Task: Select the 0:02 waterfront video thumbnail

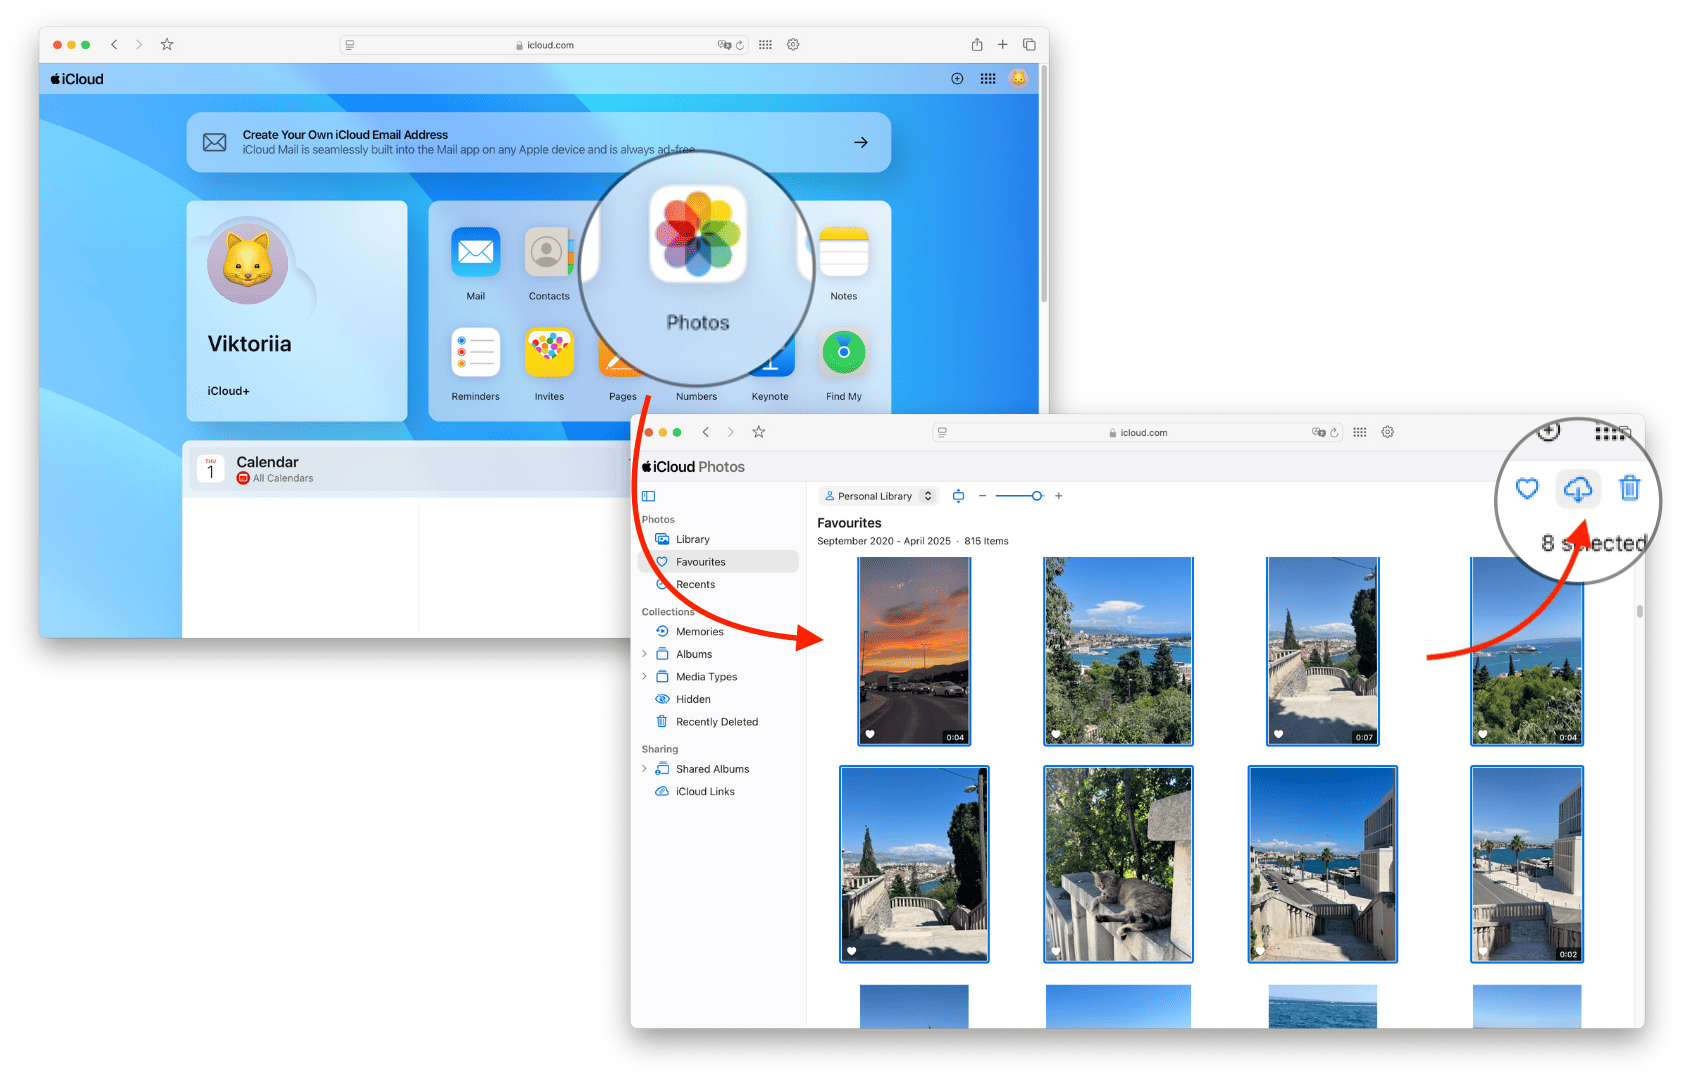Action: (1527, 864)
